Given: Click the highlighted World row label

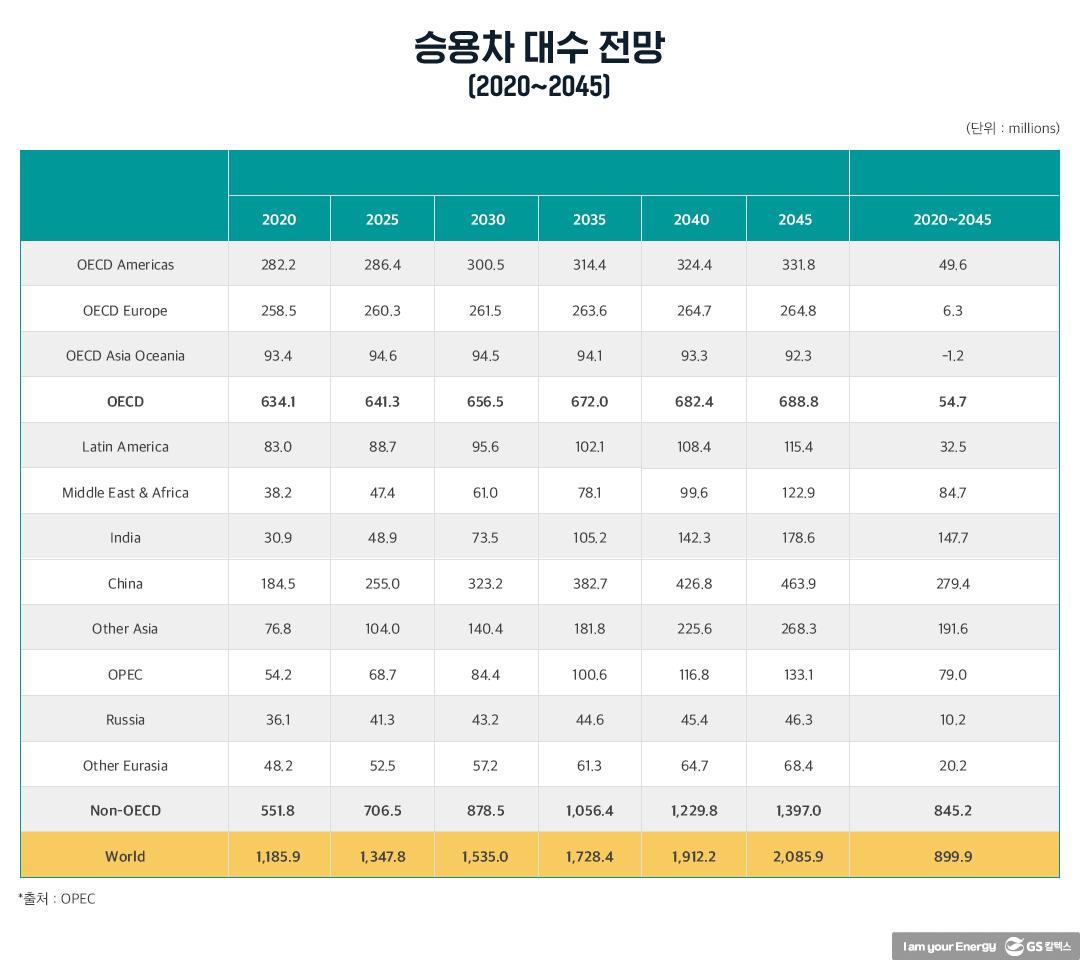Looking at the screenshot, I should coord(125,856).
